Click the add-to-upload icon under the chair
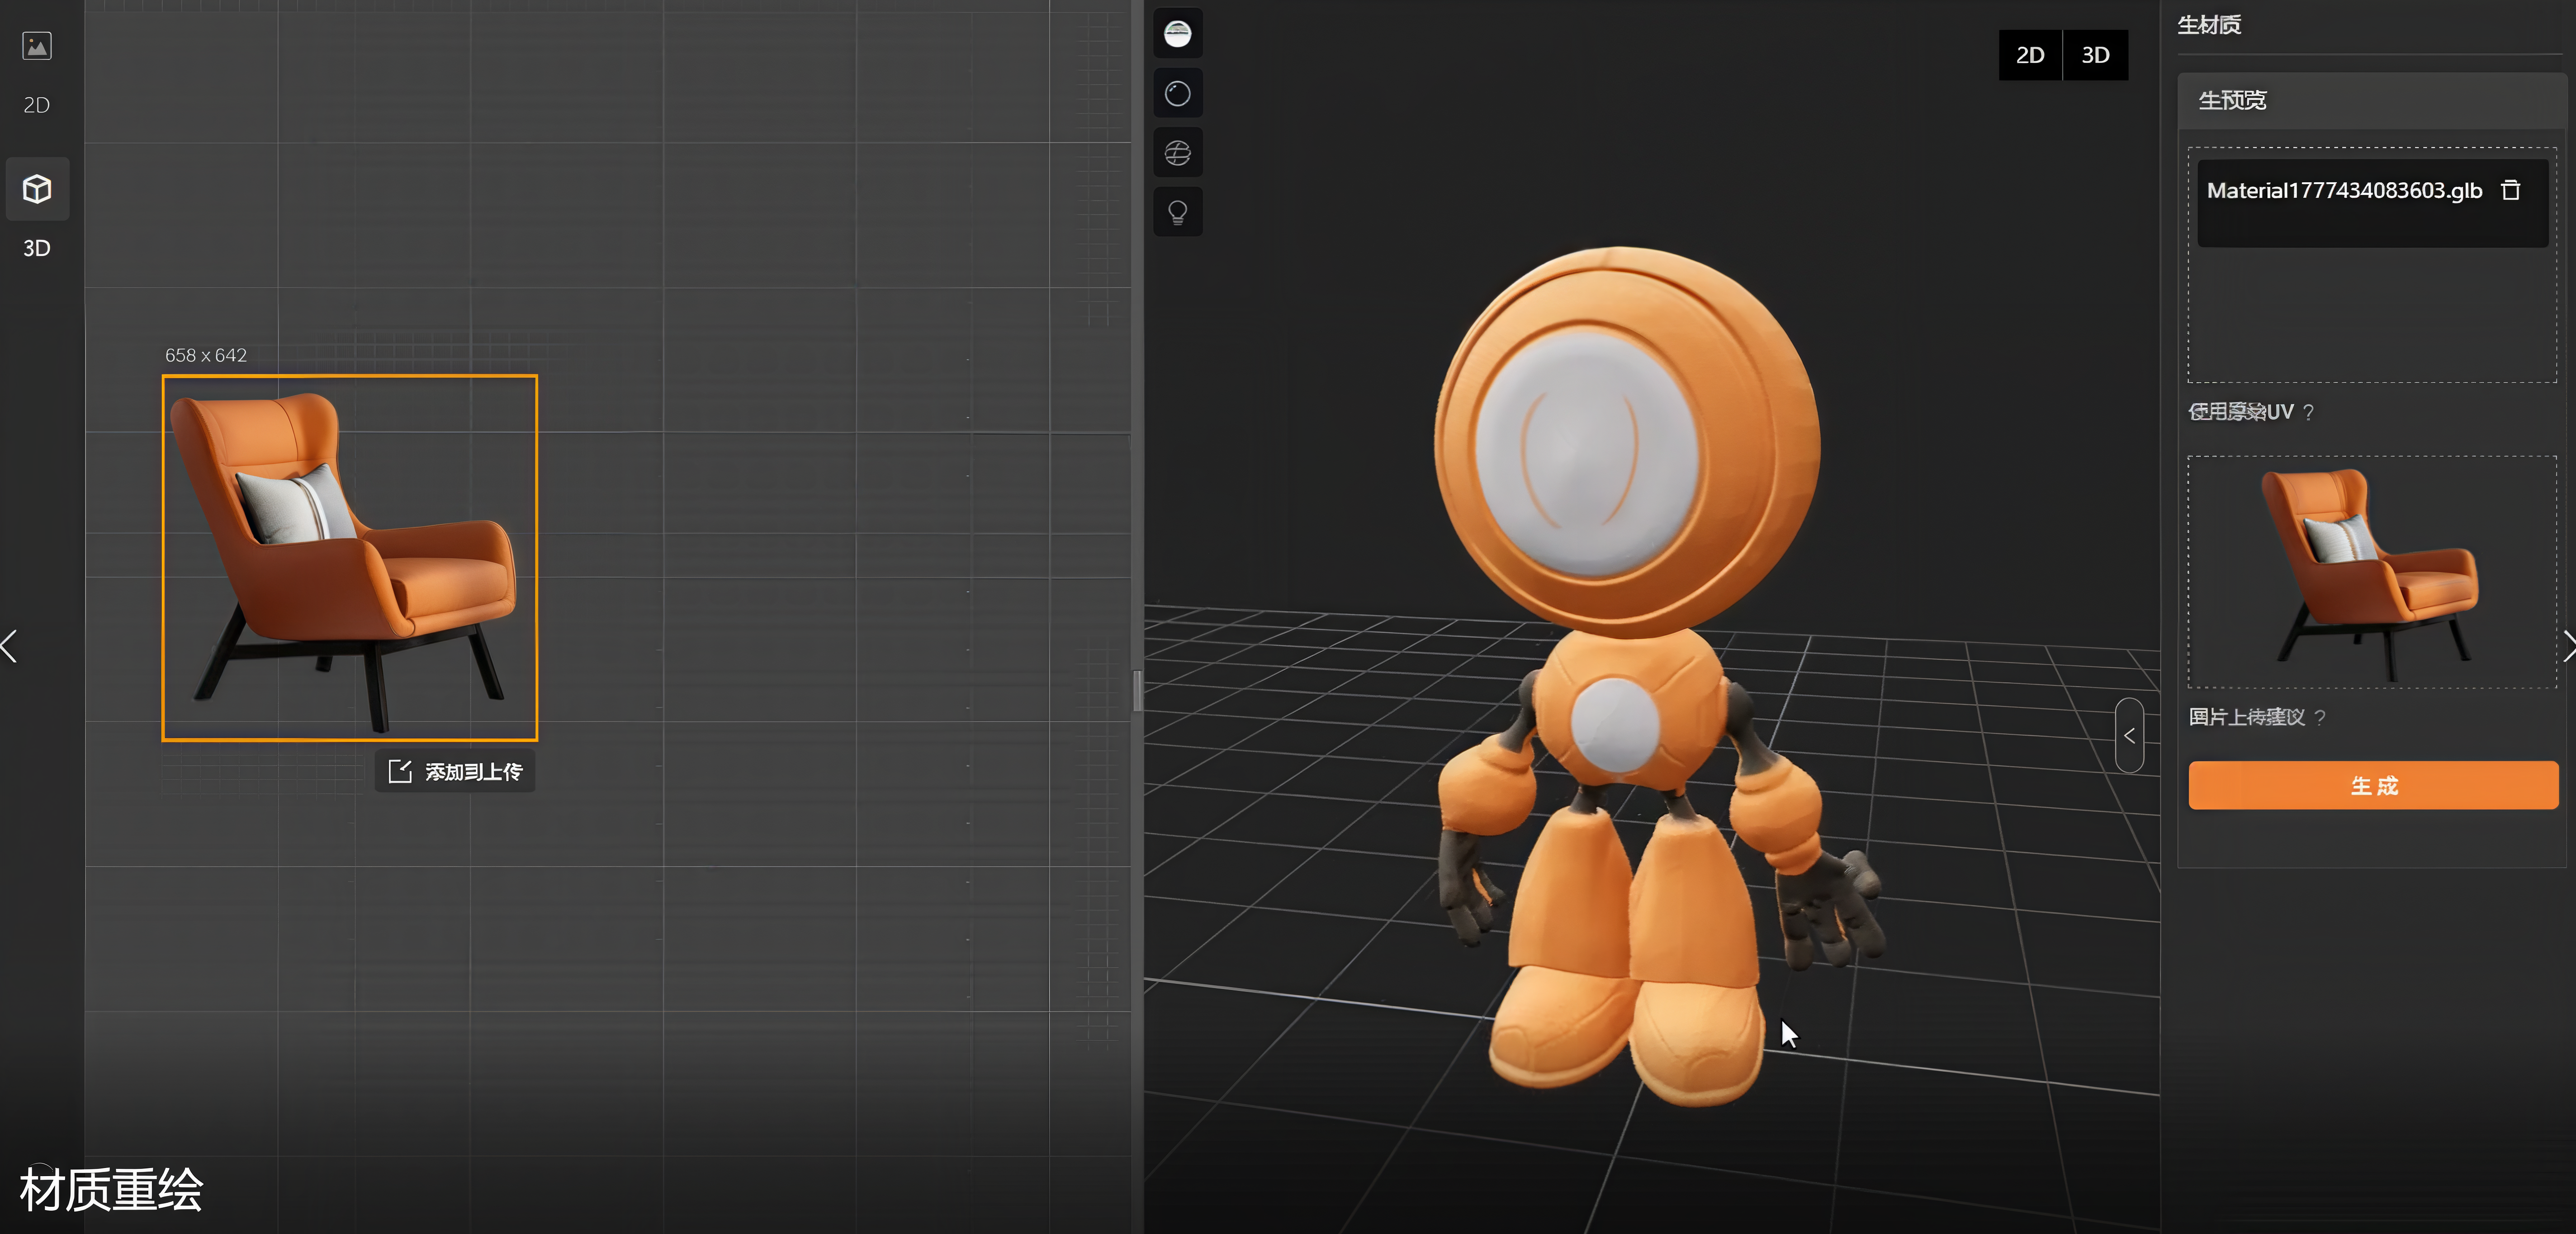Screen dimensions: 2576x1234 (x=400, y=771)
